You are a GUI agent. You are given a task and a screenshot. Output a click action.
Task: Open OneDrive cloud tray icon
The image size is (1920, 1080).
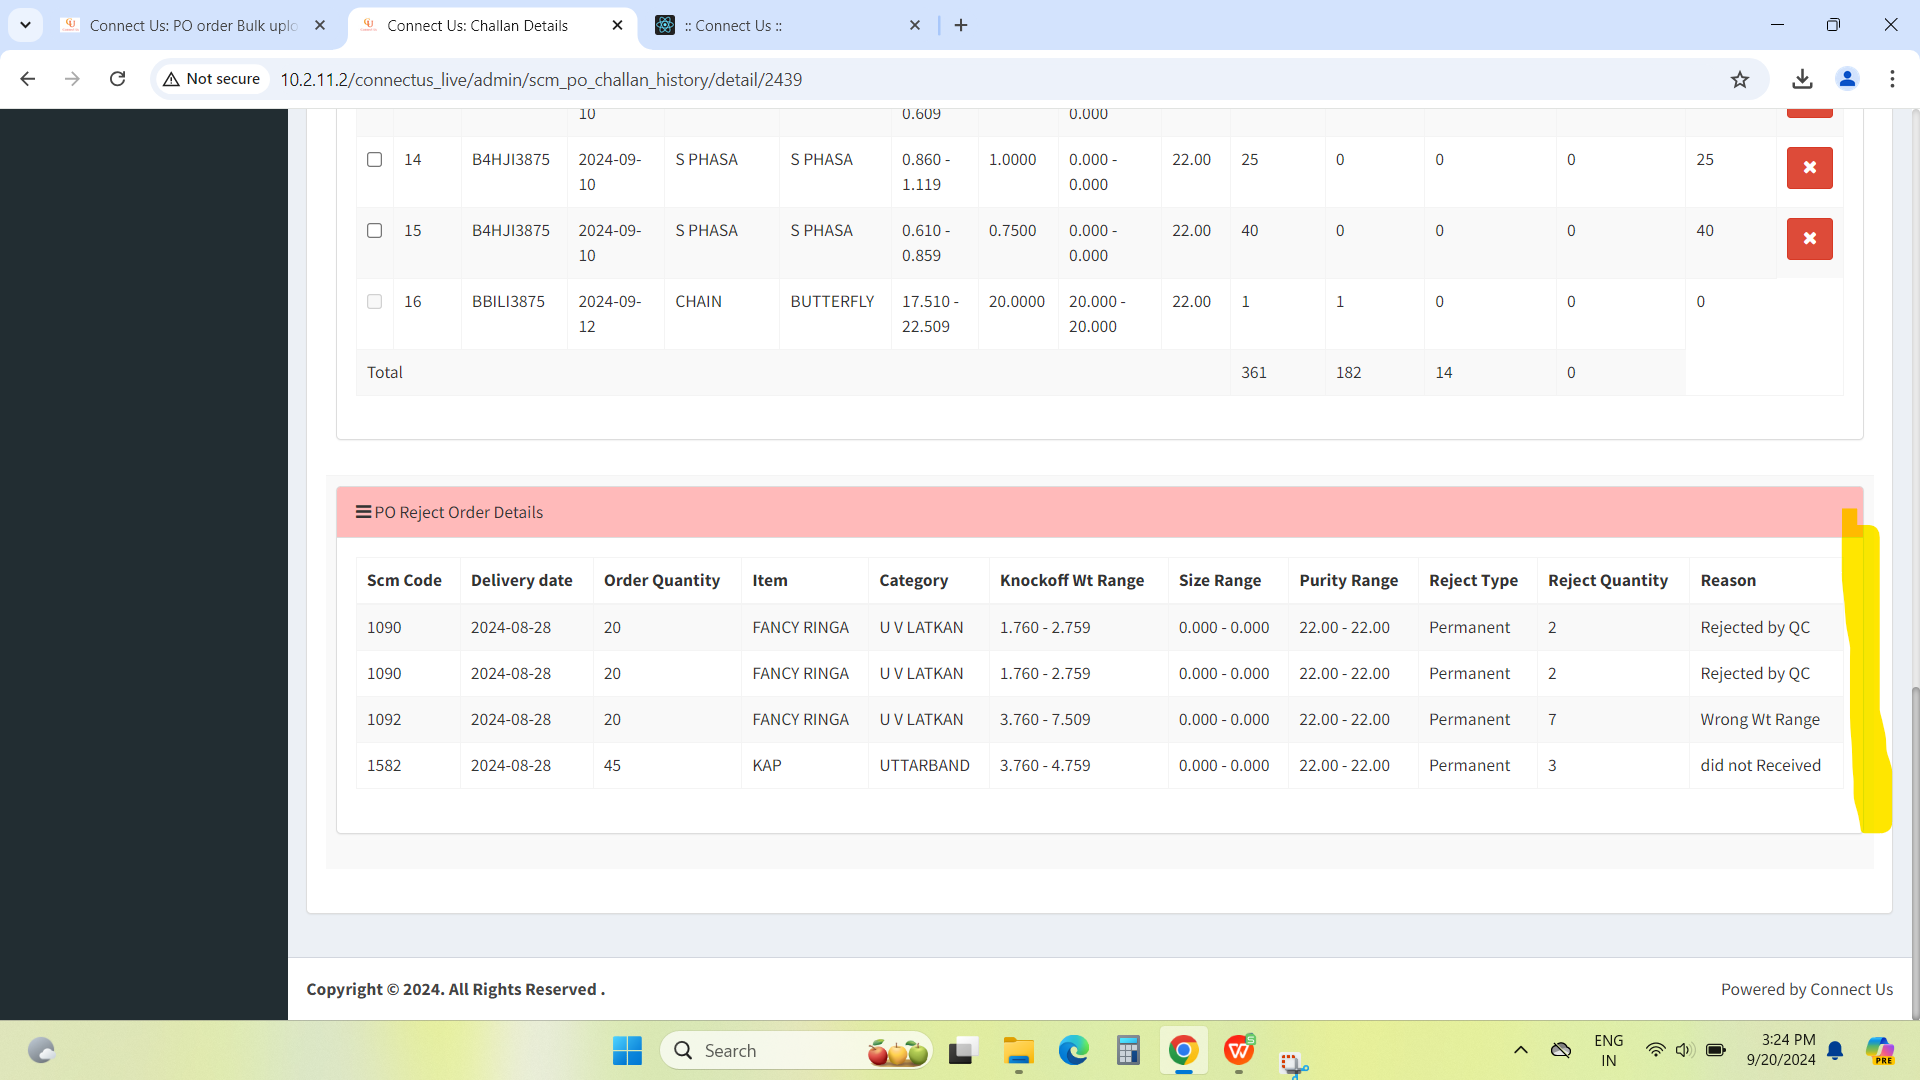(1561, 1050)
